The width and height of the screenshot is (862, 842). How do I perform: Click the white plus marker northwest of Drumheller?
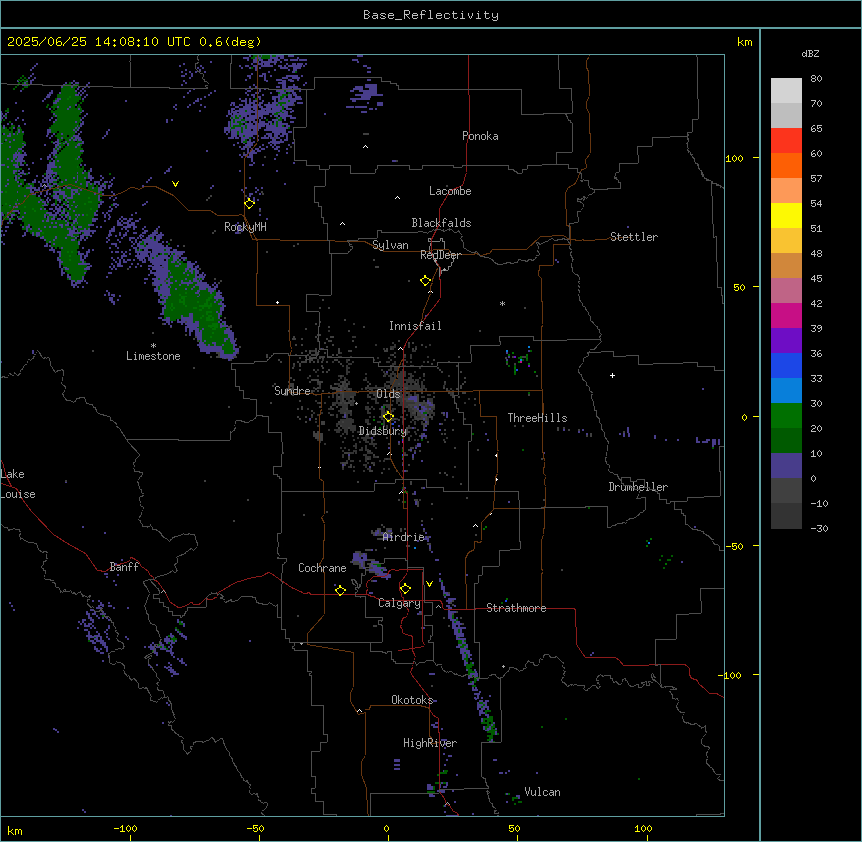(612, 375)
